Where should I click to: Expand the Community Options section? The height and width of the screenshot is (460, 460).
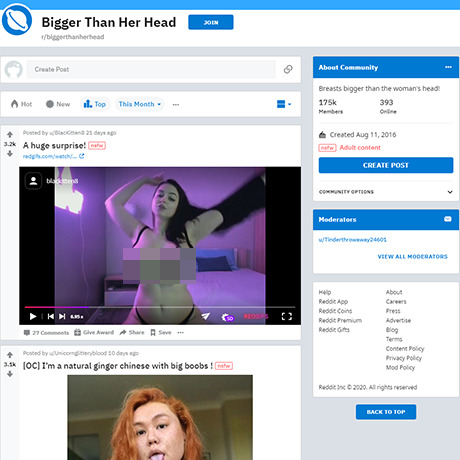pyautogui.click(x=386, y=192)
